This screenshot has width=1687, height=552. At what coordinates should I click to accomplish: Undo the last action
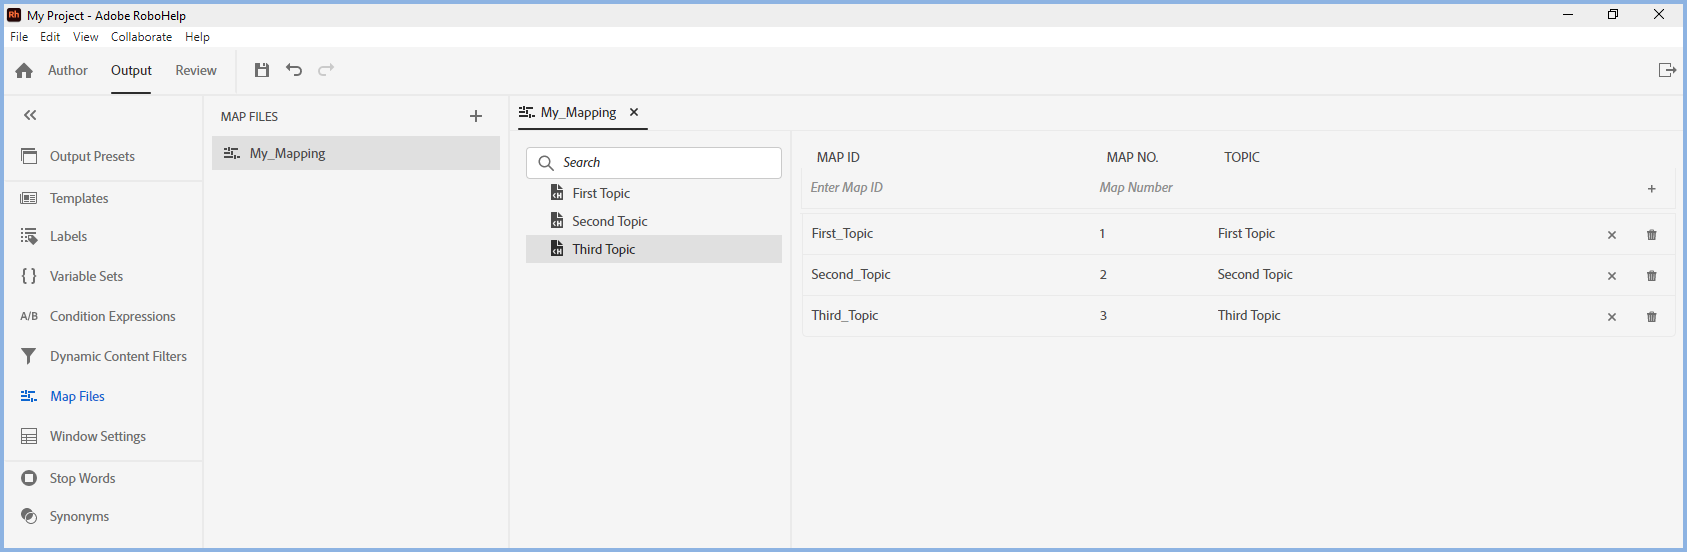pos(294,70)
